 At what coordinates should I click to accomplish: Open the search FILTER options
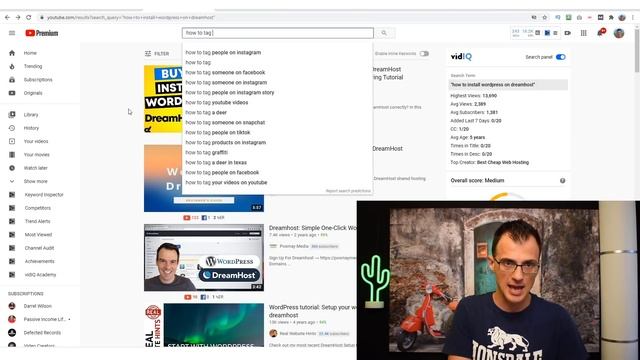point(157,53)
